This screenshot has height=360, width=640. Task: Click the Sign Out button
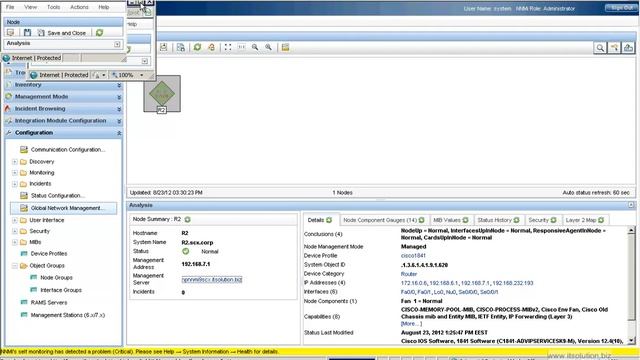click(621, 8)
